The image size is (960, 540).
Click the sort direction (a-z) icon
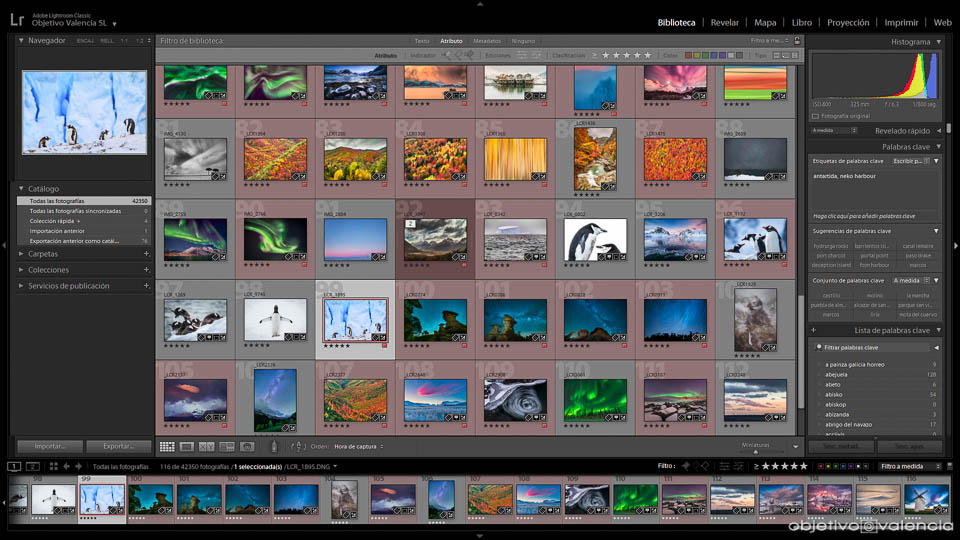click(x=298, y=447)
